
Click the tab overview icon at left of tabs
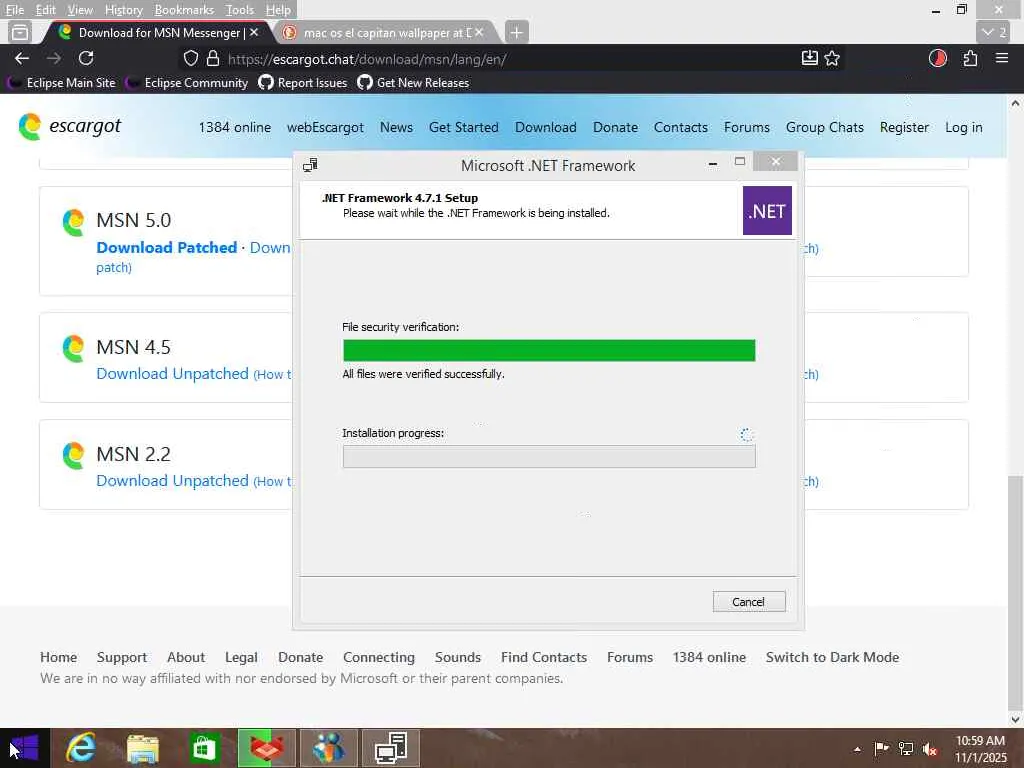(20, 32)
